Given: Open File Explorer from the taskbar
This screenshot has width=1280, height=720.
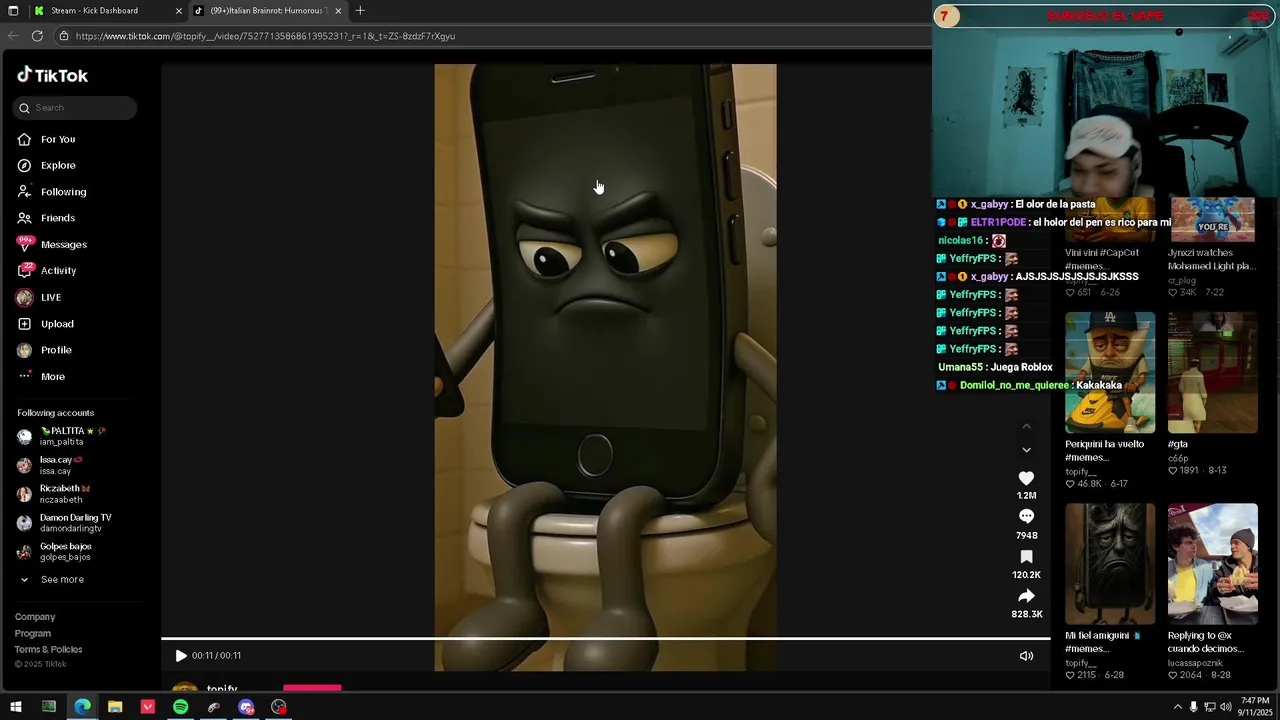Looking at the screenshot, I should click(115, 707).
